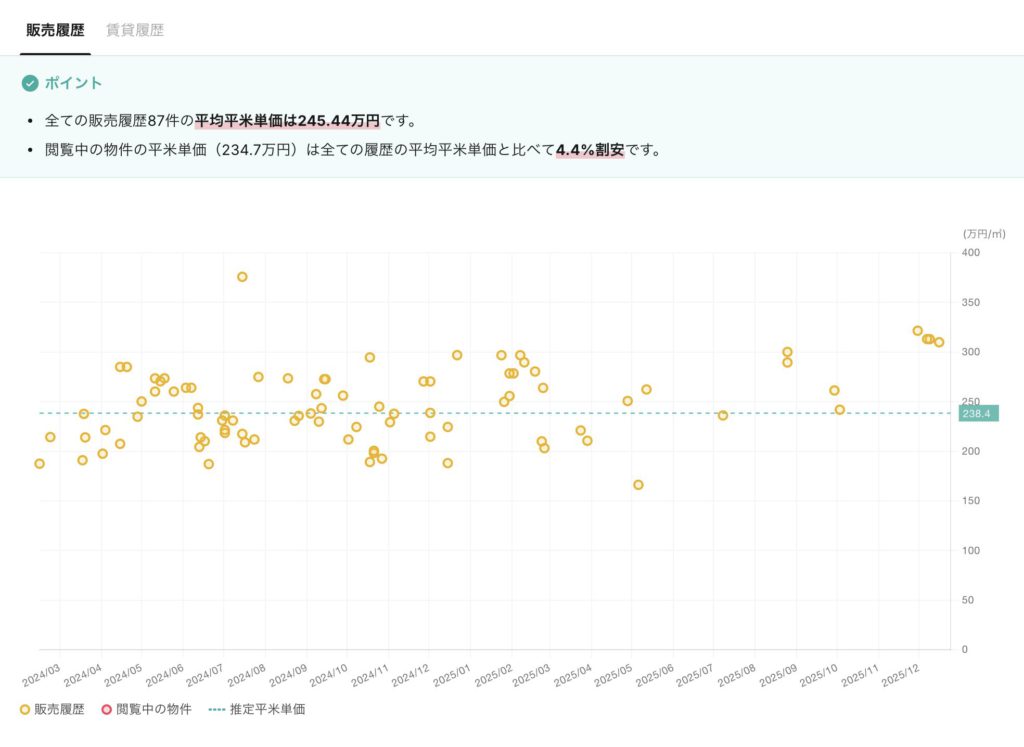
Task: Toggle the 閲覧中の物件 legend label
Action: click(153, 710)
